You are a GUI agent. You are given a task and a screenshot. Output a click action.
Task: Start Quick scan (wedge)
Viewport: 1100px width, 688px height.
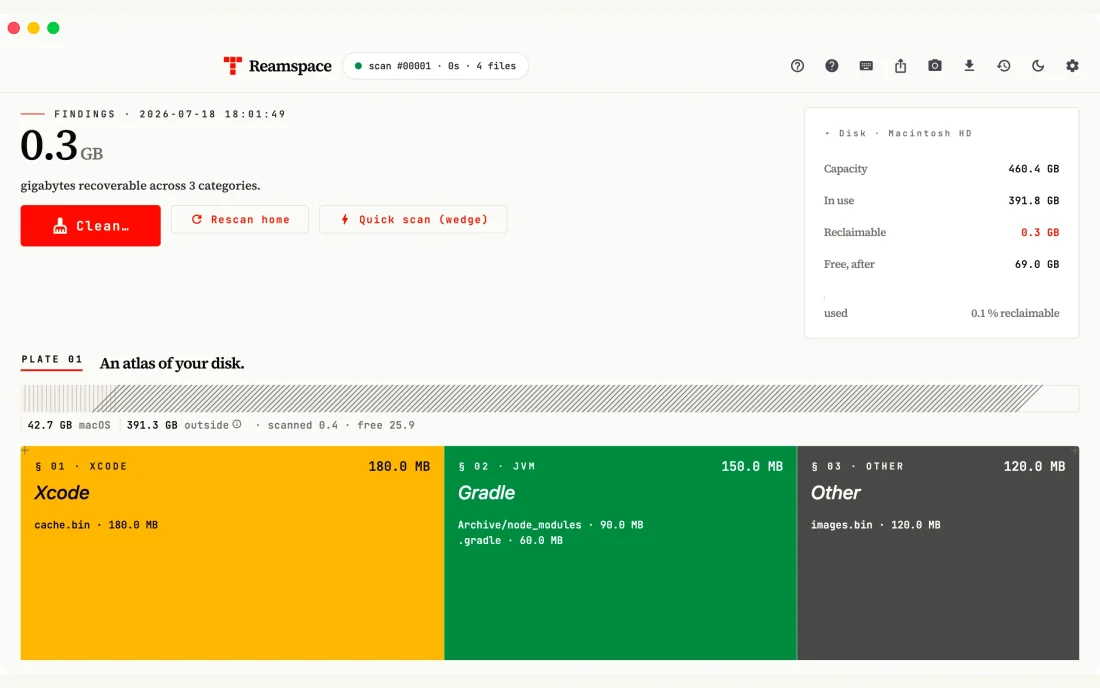pyautogui.click(x=413, y=220)
